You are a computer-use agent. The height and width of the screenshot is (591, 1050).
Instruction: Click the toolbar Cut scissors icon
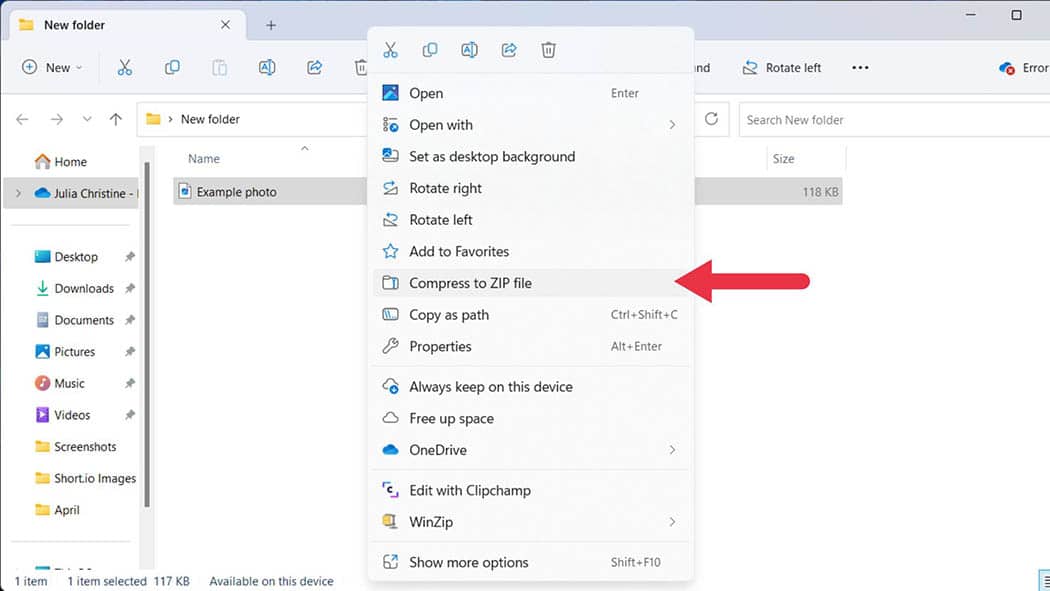[x=125, y=67]
